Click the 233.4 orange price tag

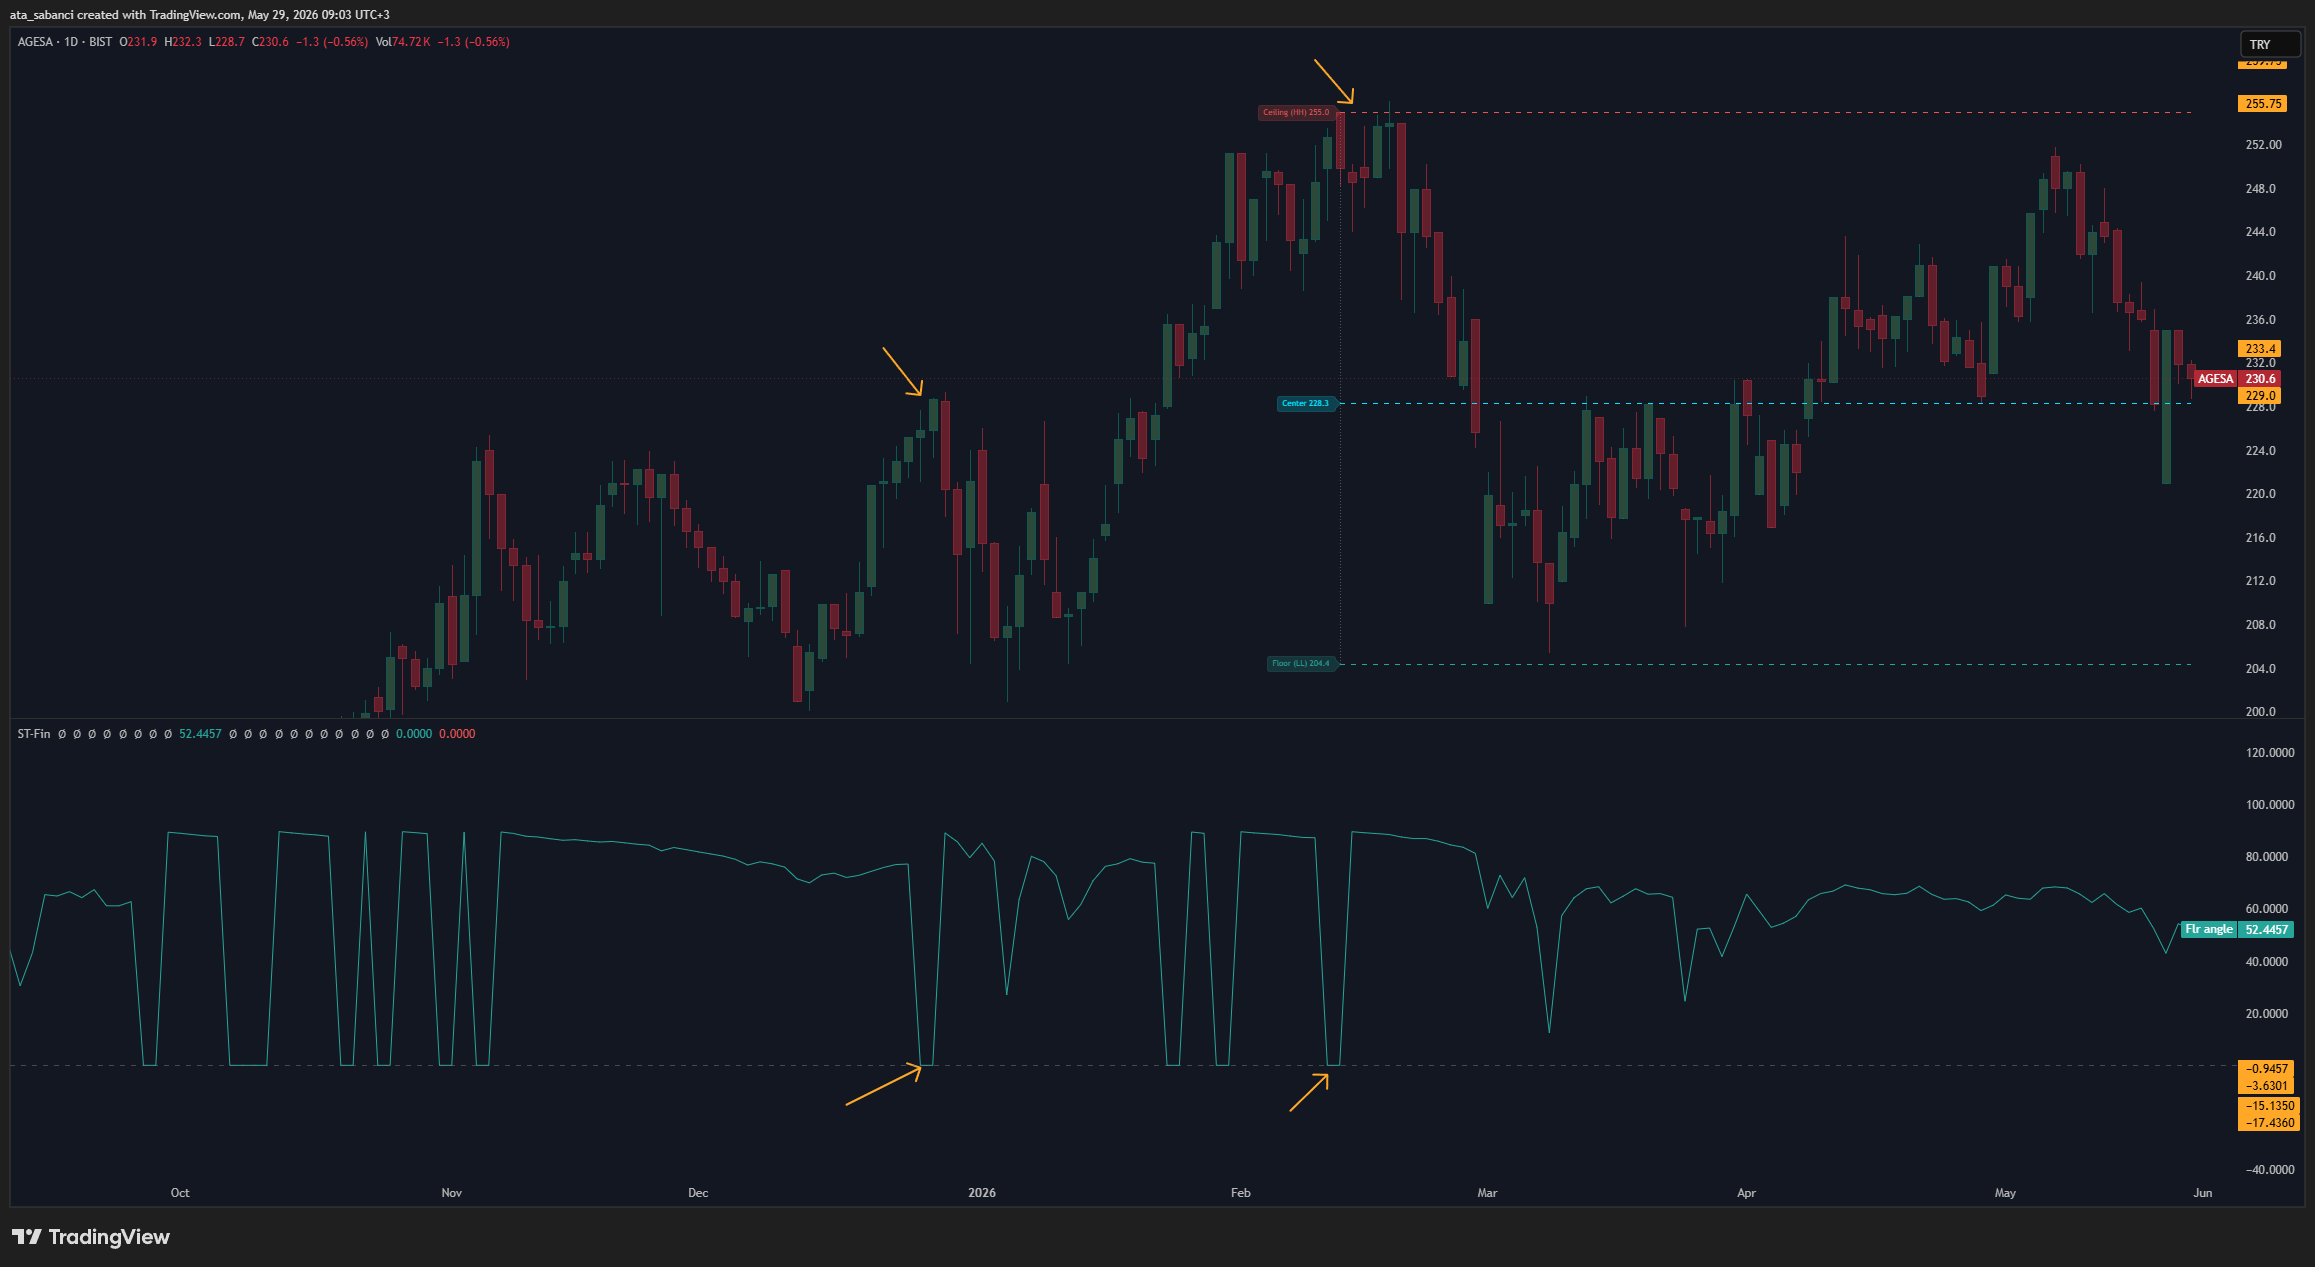click(x=2259, y=349)
